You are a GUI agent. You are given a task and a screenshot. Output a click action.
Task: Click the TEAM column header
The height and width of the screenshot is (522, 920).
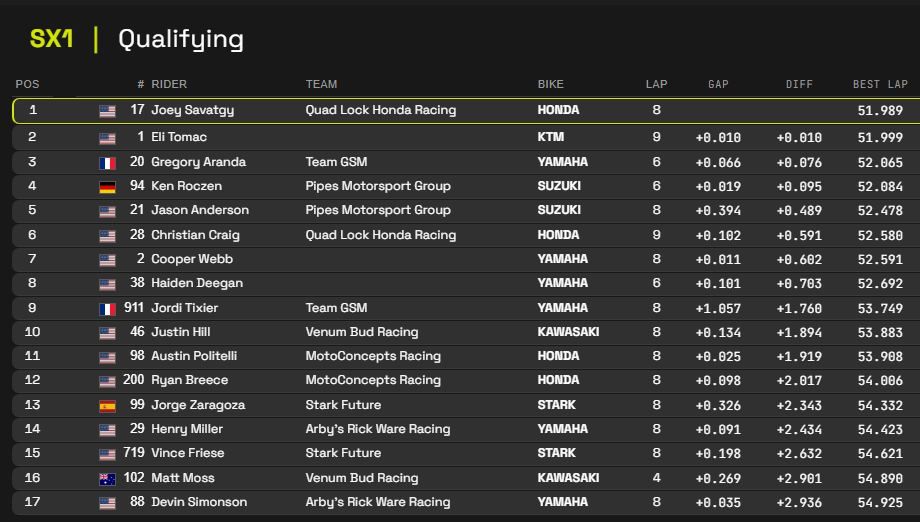321,84
